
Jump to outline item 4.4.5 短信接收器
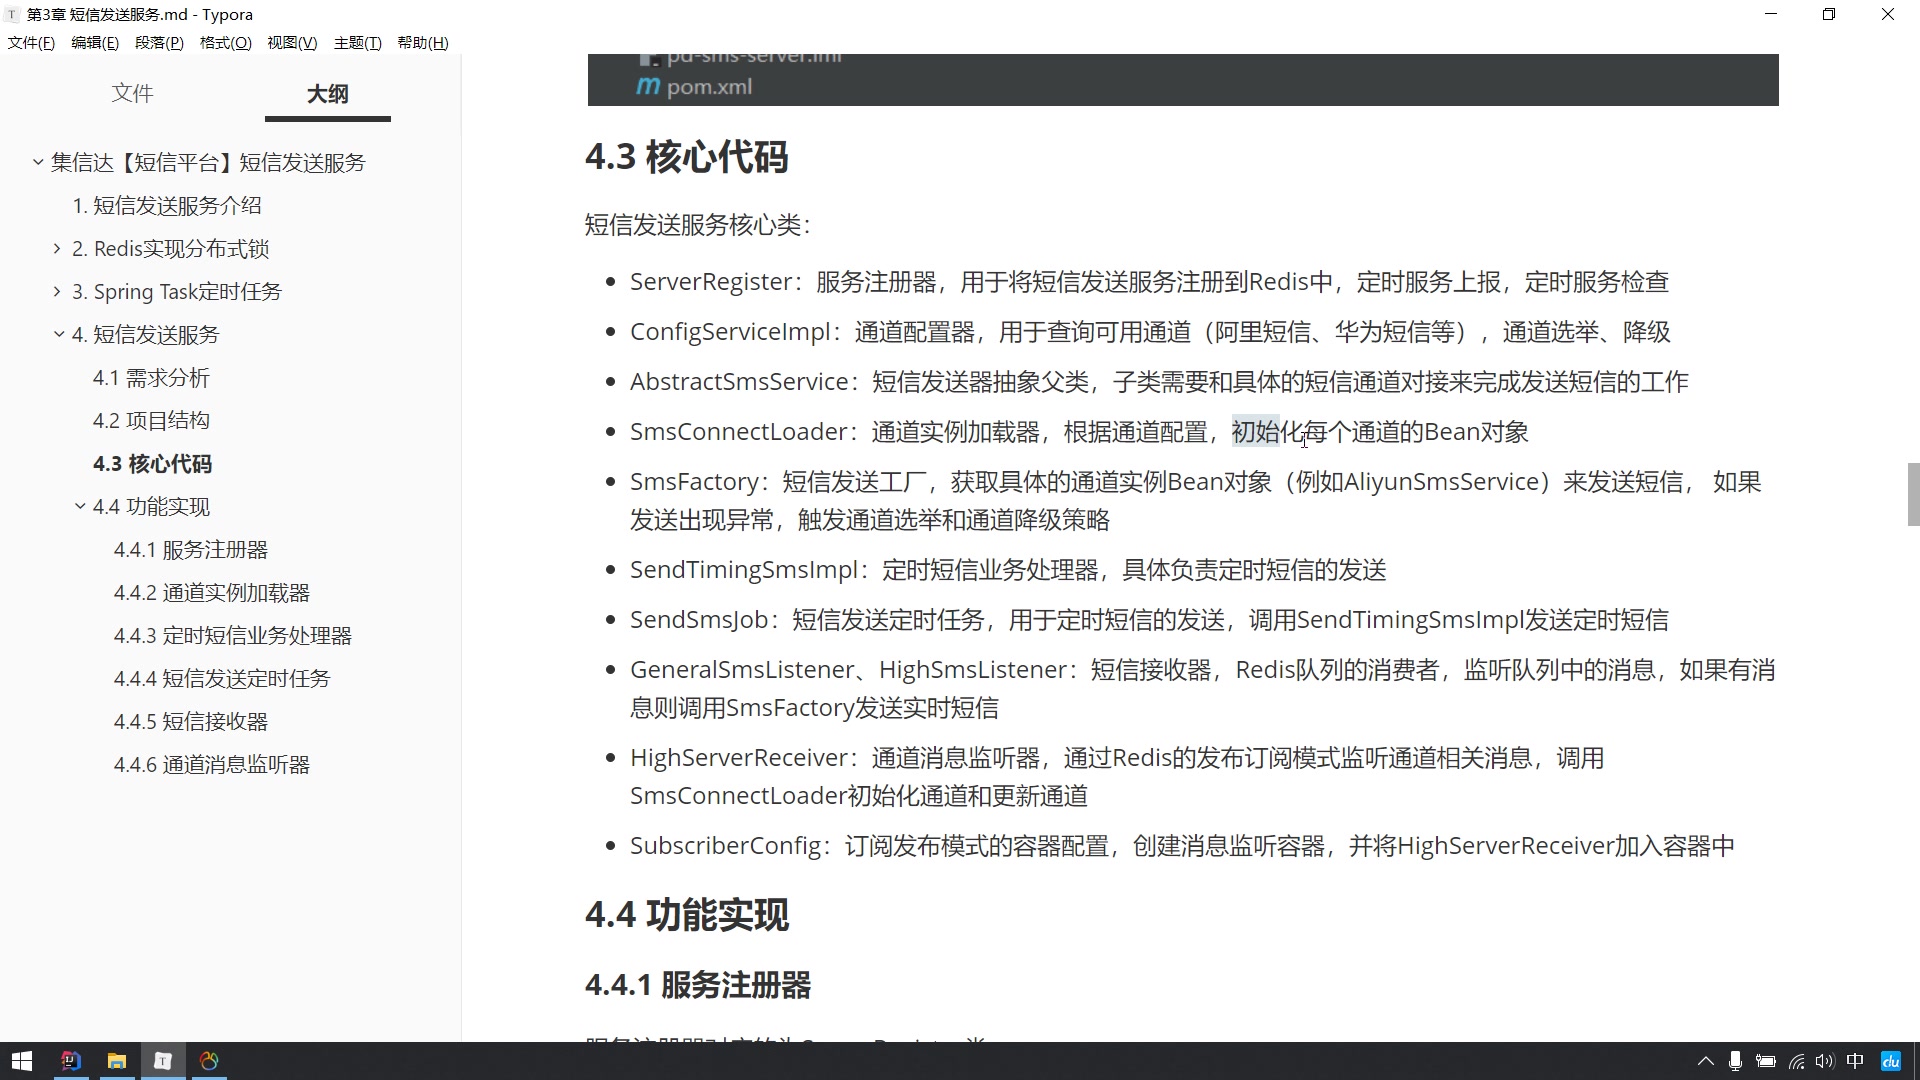click(190, 721)
